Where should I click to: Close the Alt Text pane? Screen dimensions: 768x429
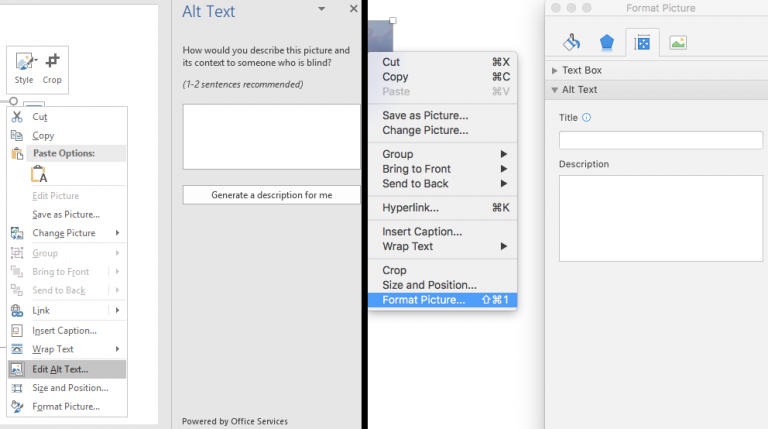[x=353, y=9]
